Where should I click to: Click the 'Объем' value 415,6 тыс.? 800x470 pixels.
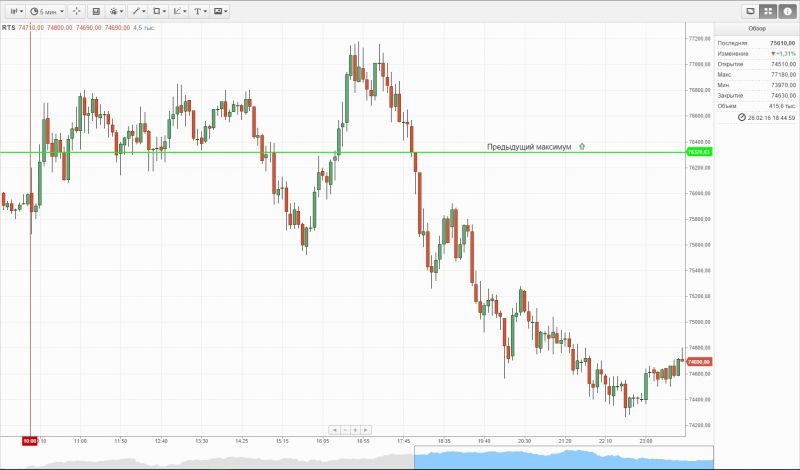pos(782,106)
